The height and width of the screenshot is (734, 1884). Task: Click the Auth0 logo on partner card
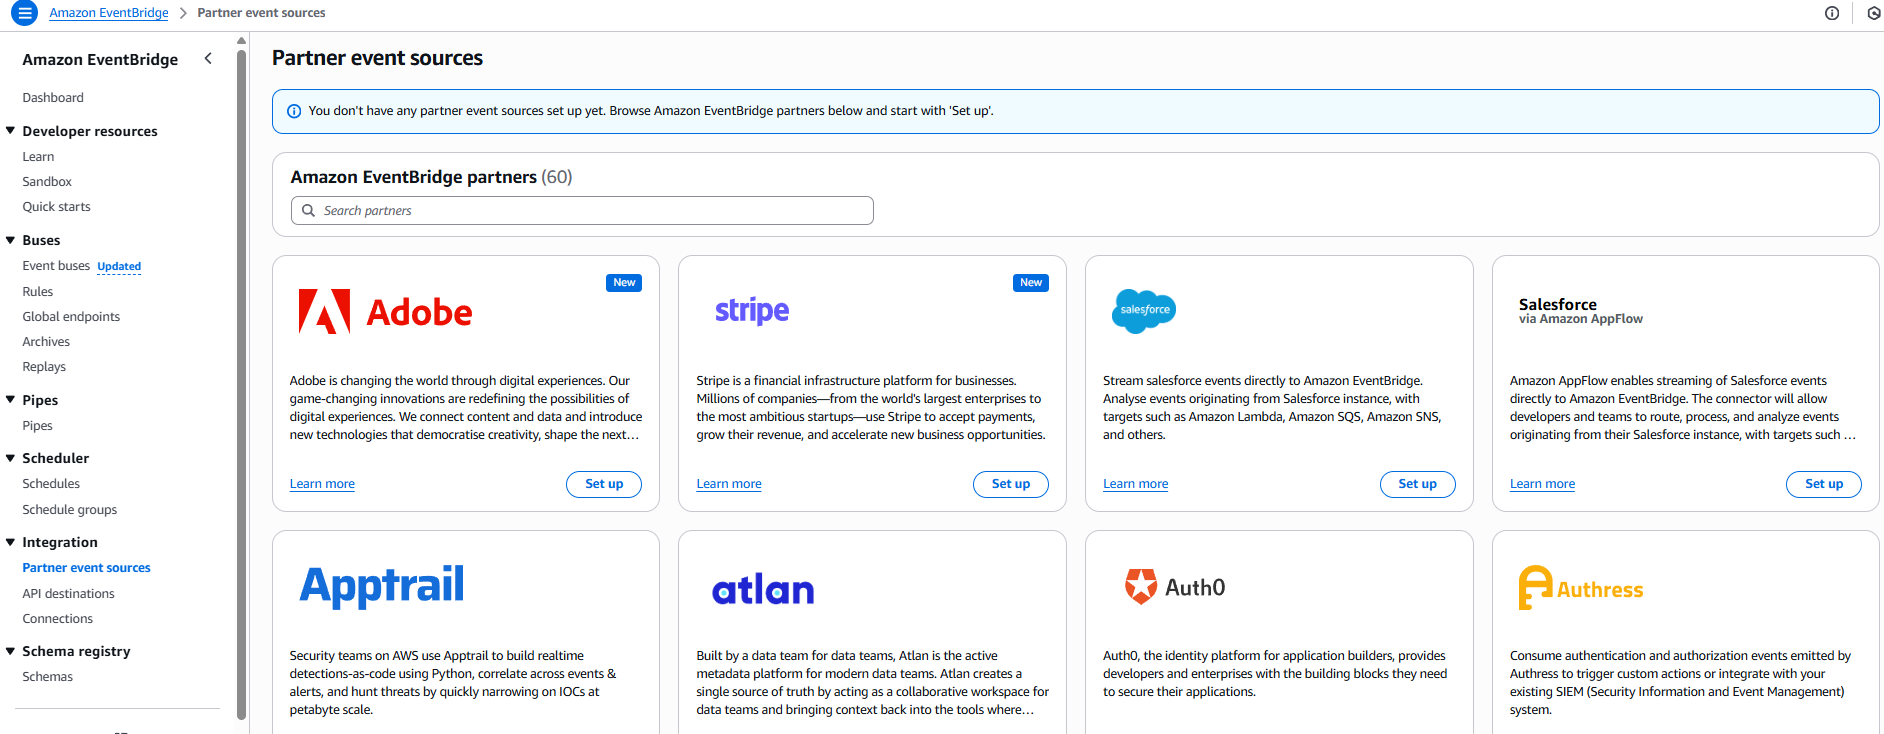tap(1175, 587)
